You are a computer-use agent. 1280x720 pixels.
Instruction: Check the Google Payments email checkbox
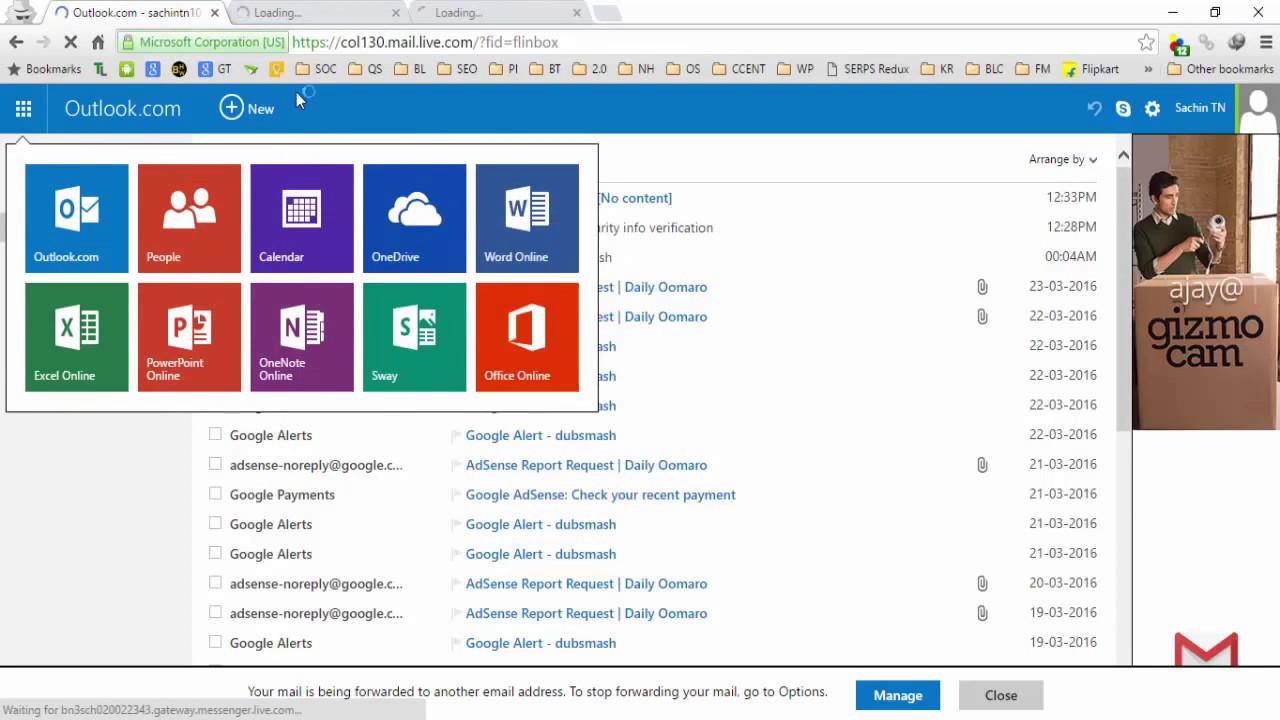[x=215, y=494]
